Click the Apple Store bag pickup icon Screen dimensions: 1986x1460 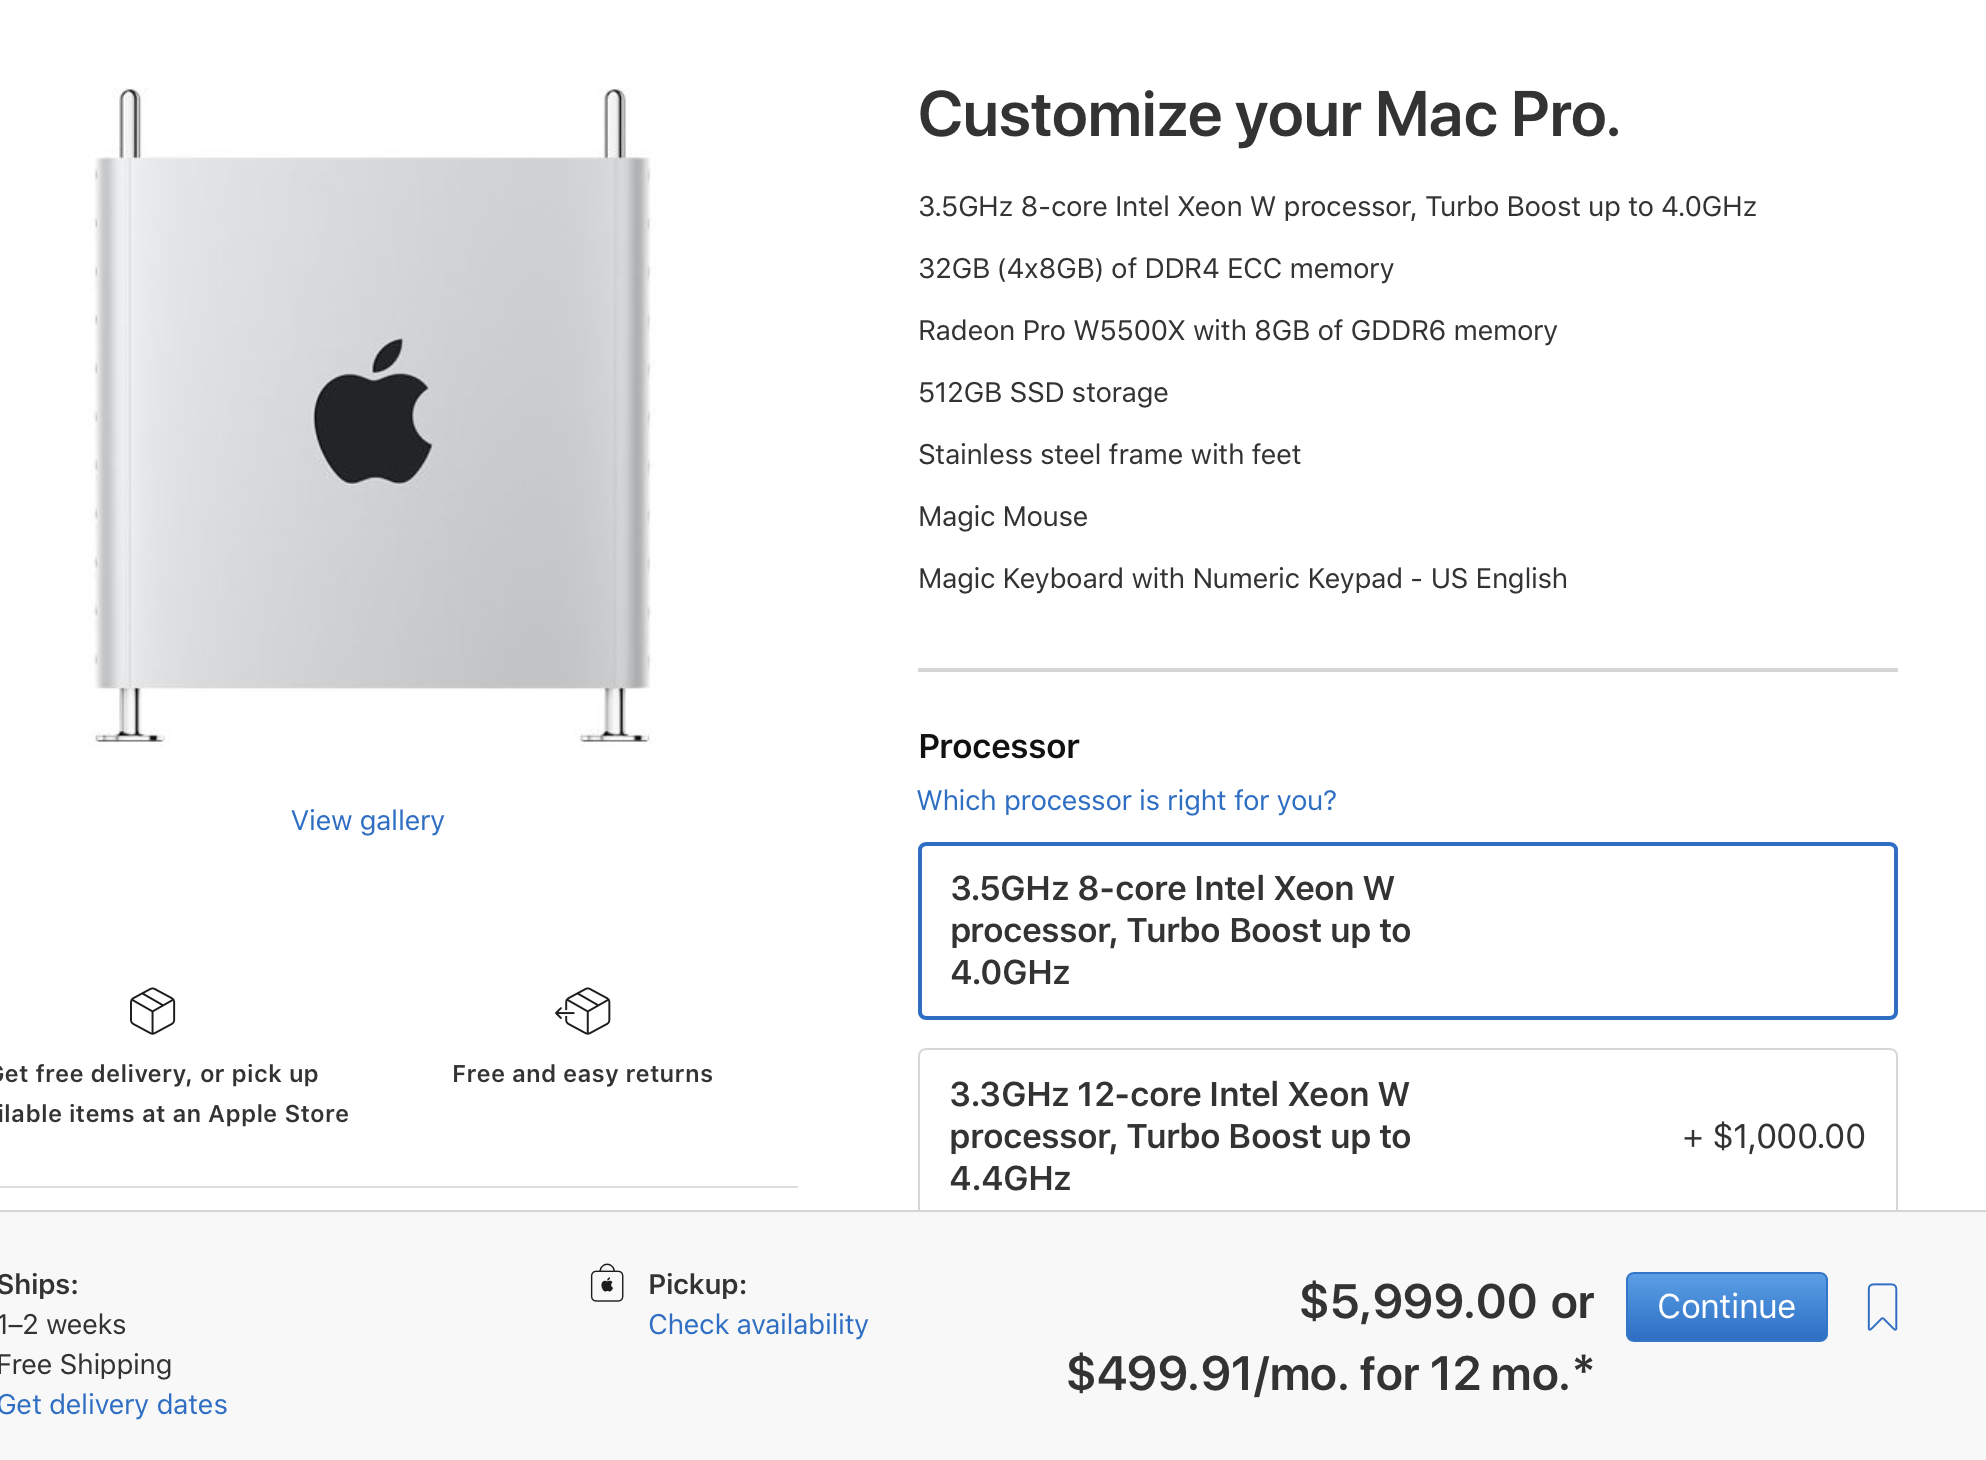point(607,1283)
